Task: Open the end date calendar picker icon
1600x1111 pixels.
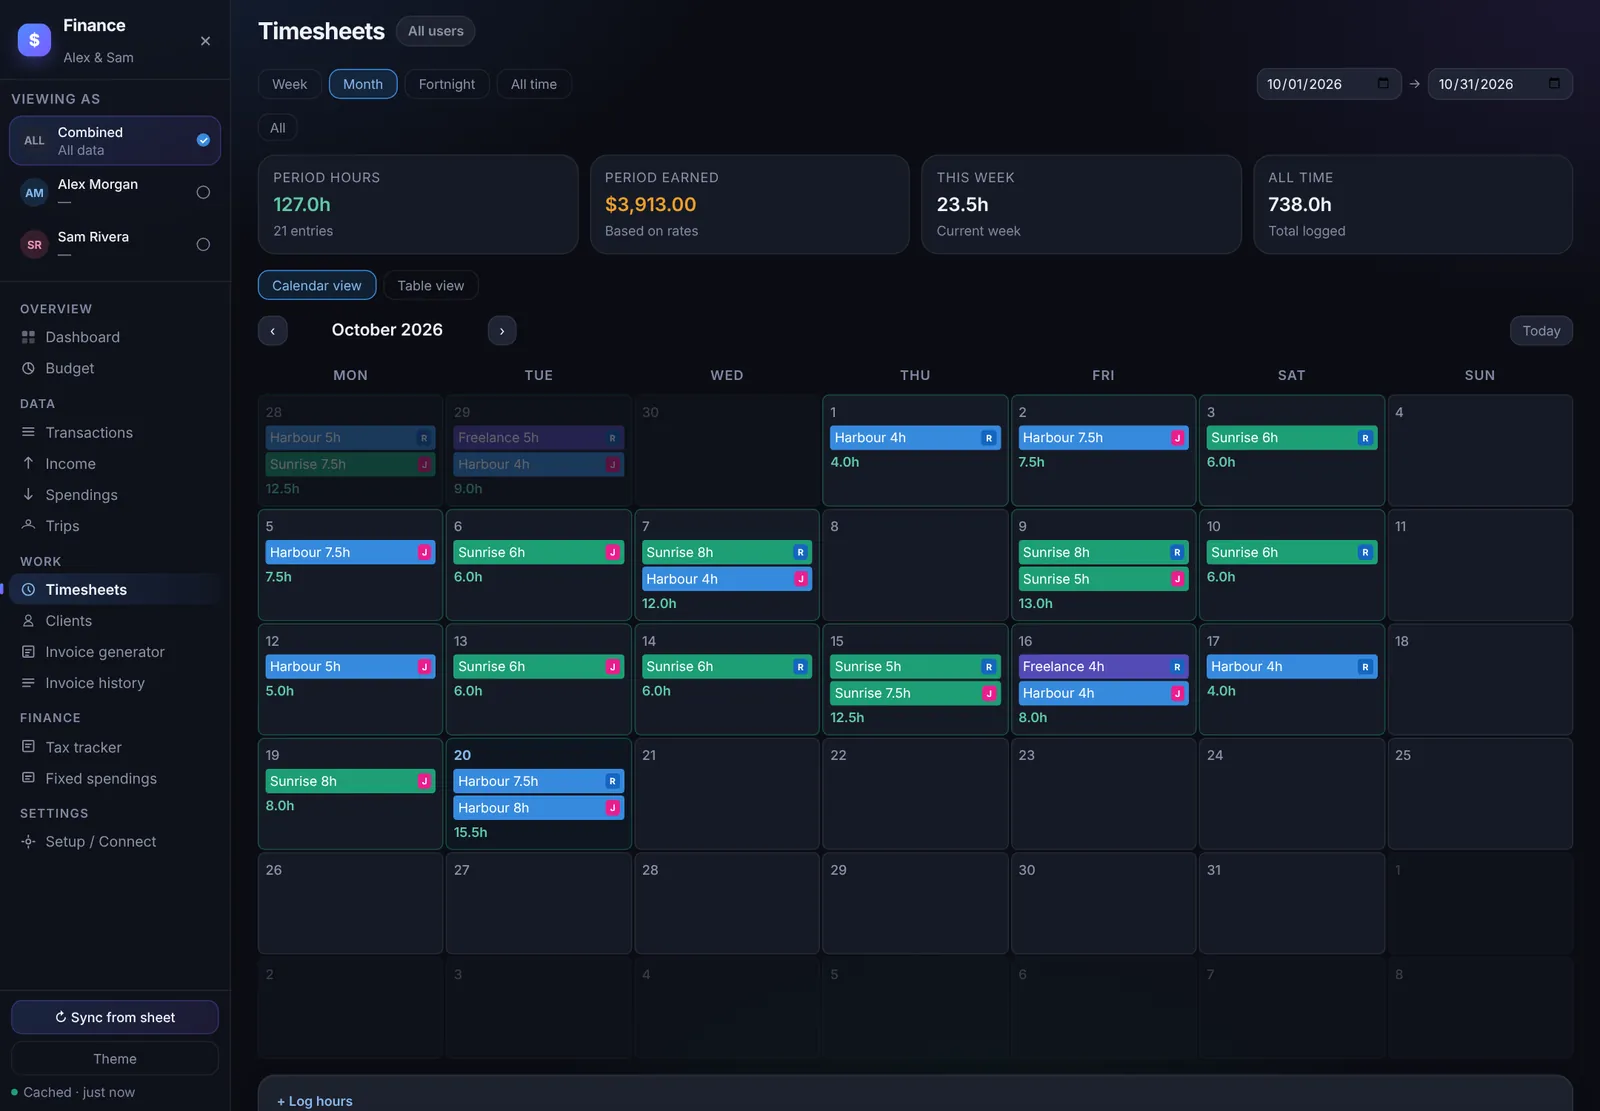Action: click(x=1554, y=84)
